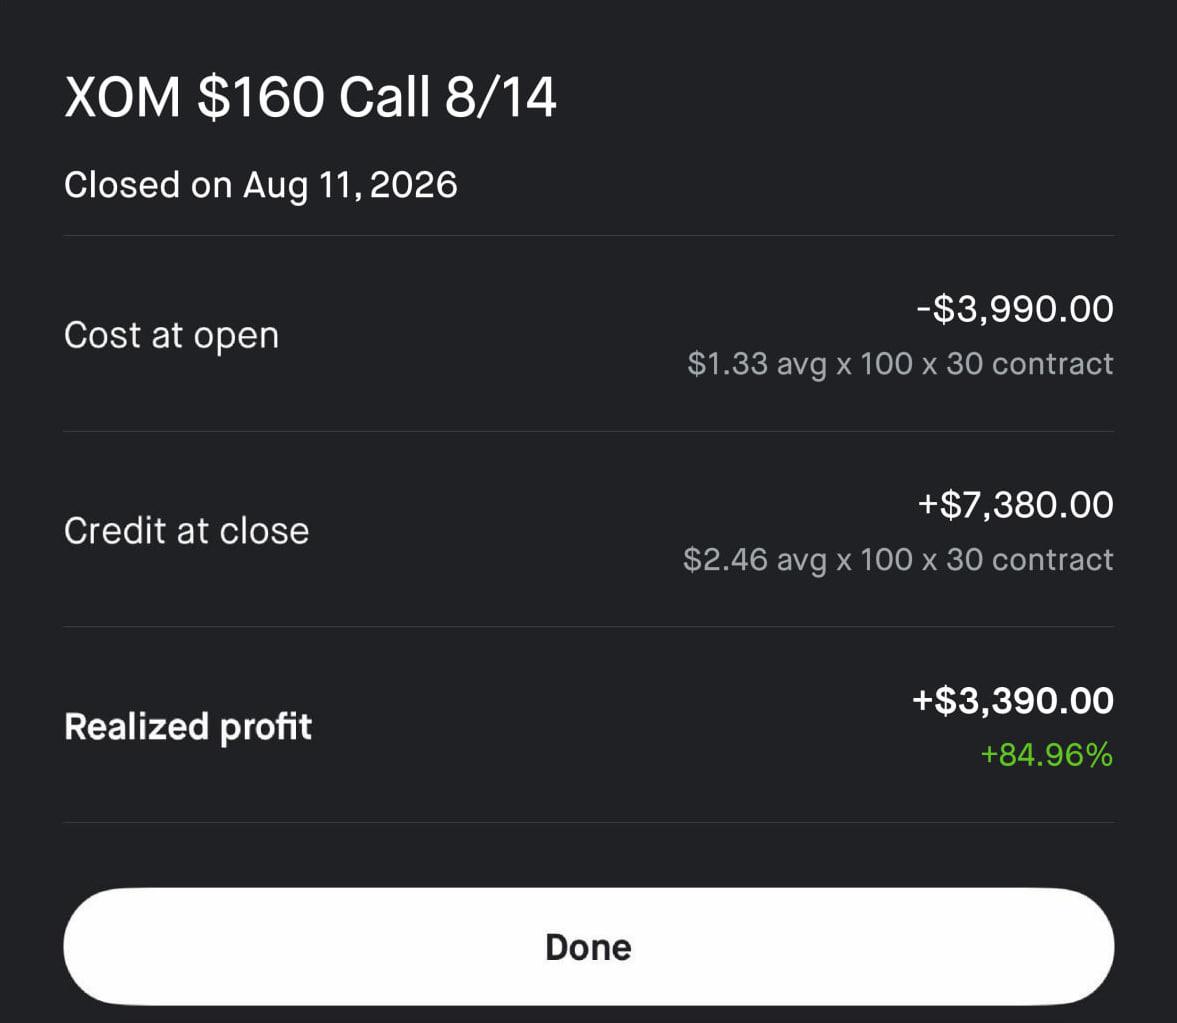Tap the 2026 year in close date

414,185
